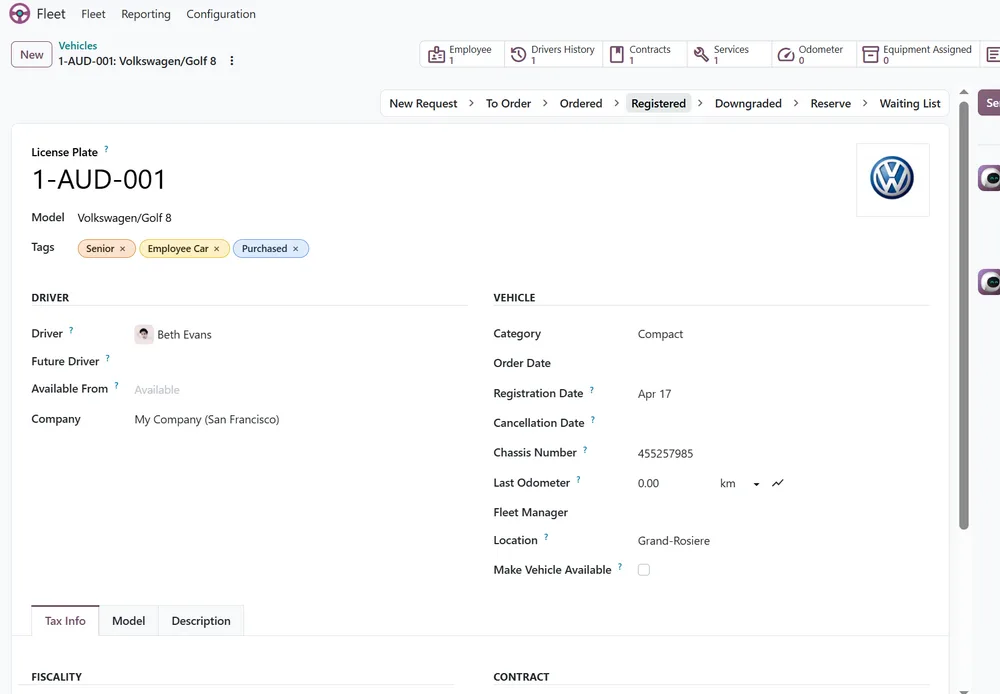The height and width of the screenshot is (694, 1000).
Task: Click the Fleet app logo icon
Action: pos(20,13)
